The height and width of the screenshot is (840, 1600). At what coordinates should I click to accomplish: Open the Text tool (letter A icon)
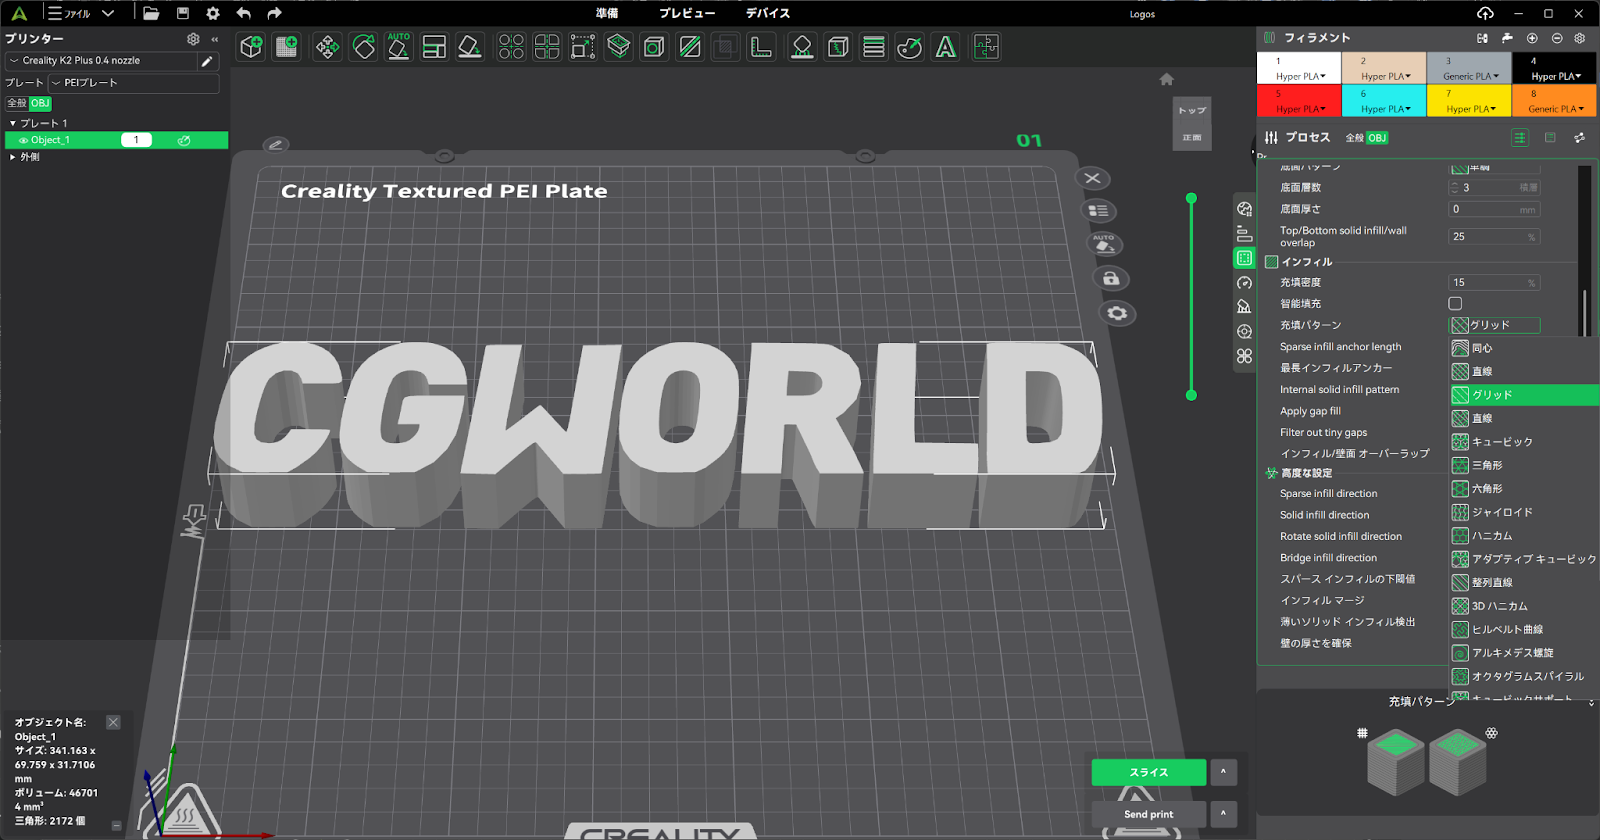945,47
